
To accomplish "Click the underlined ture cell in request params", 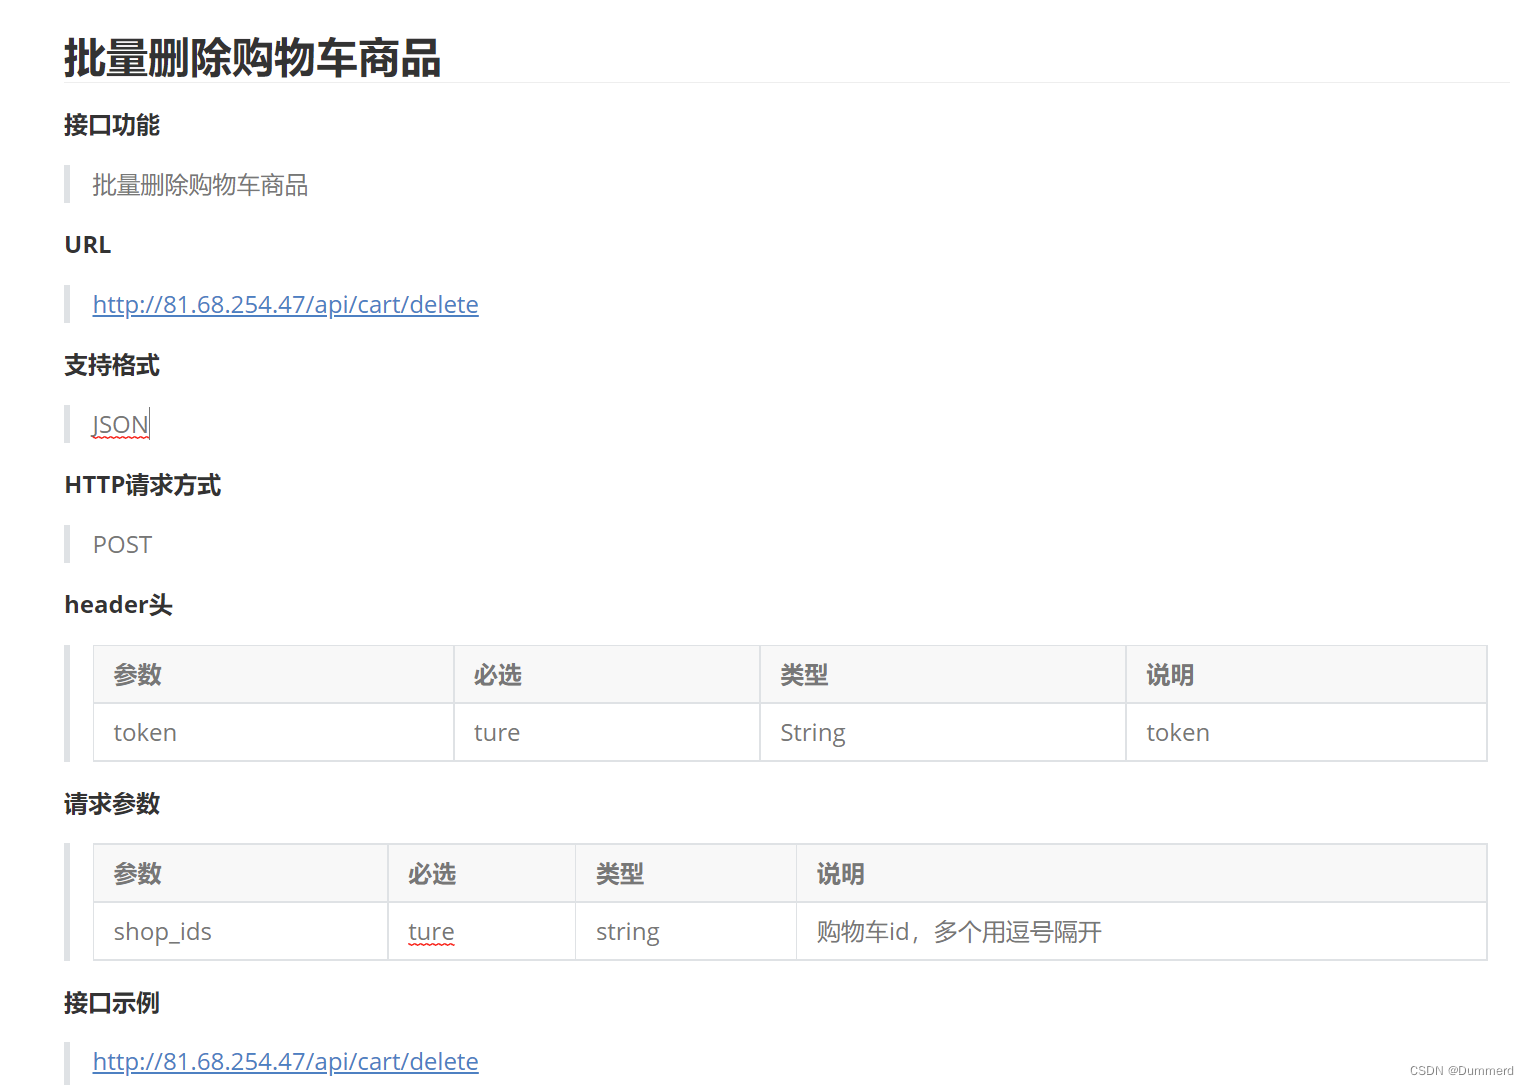I will click(x=430, y=931).
